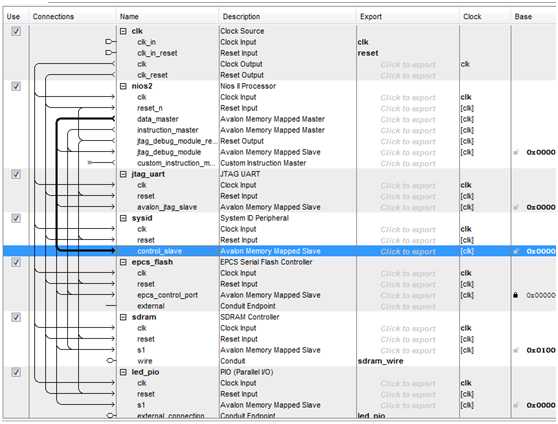Select the epcs_control_port interface row

(167, 295)
